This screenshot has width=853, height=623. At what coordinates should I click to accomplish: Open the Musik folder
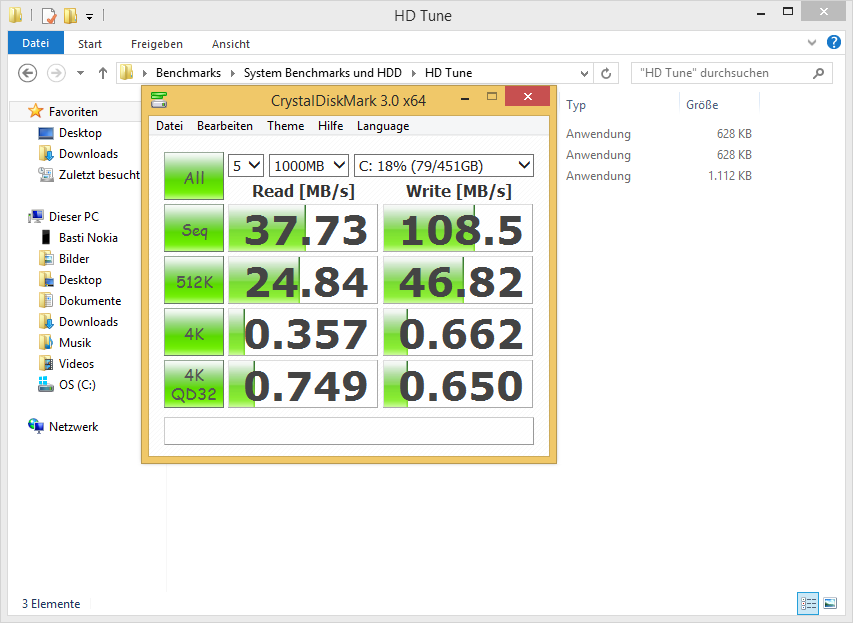(75, 343)
